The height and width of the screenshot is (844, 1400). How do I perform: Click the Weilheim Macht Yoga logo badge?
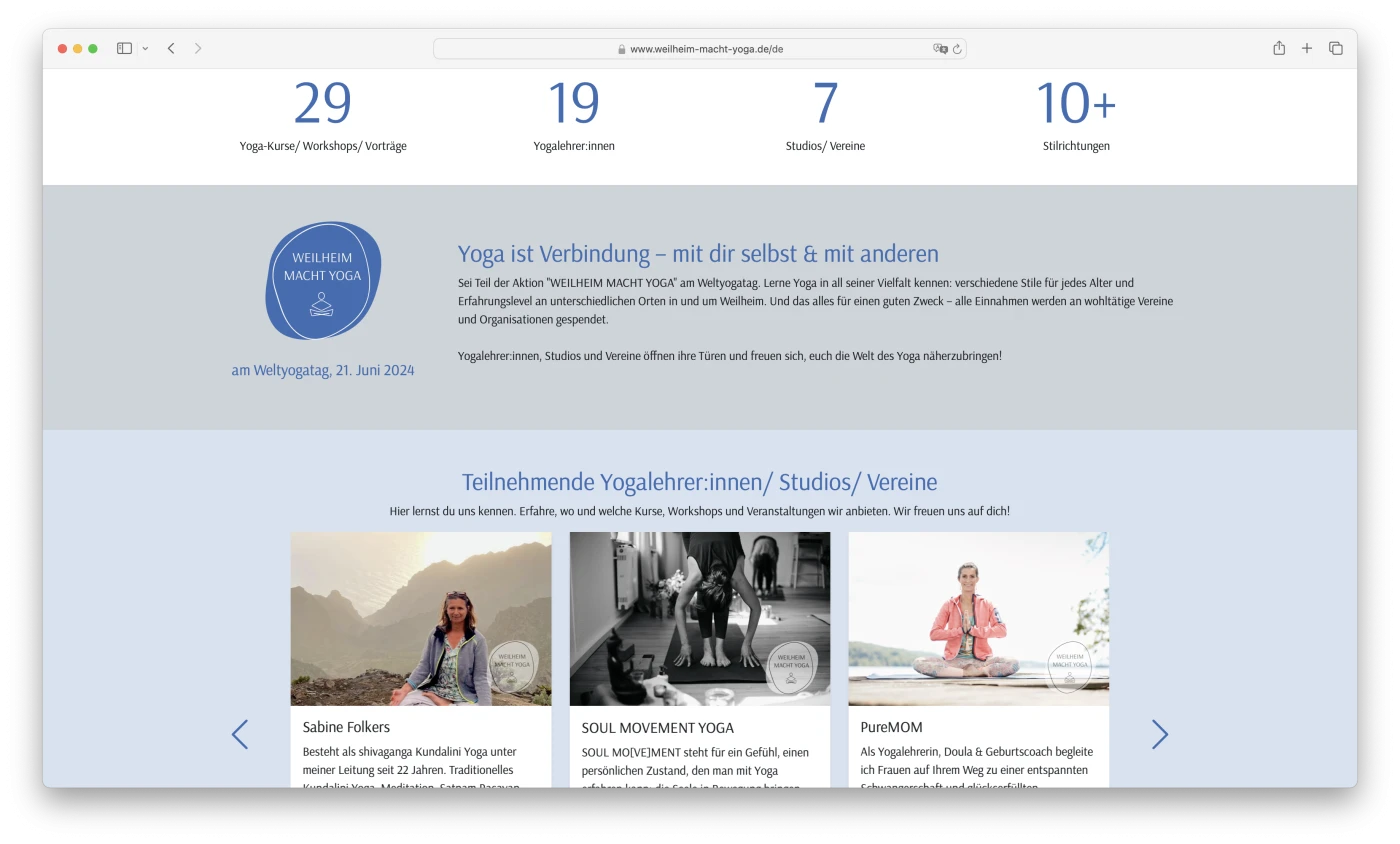click(x=323, y=280)
